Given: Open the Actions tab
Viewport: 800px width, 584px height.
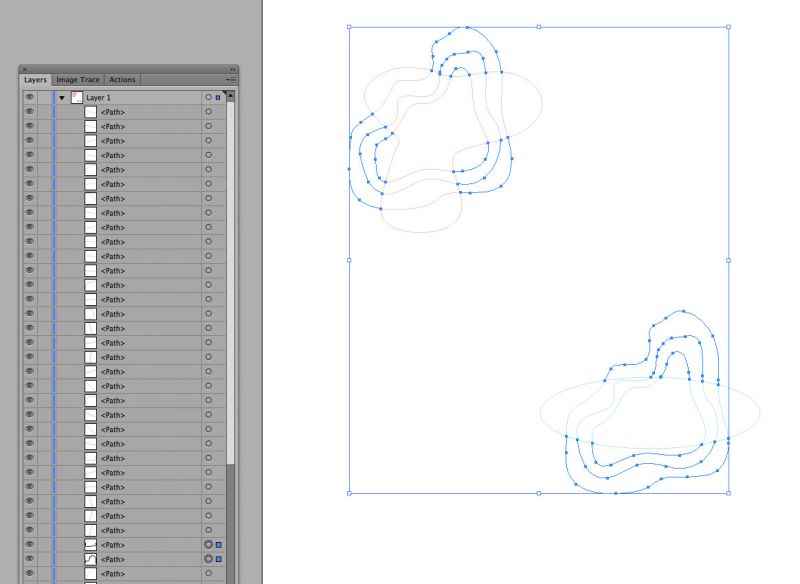Looking at the screenshot, I should 122,79.
